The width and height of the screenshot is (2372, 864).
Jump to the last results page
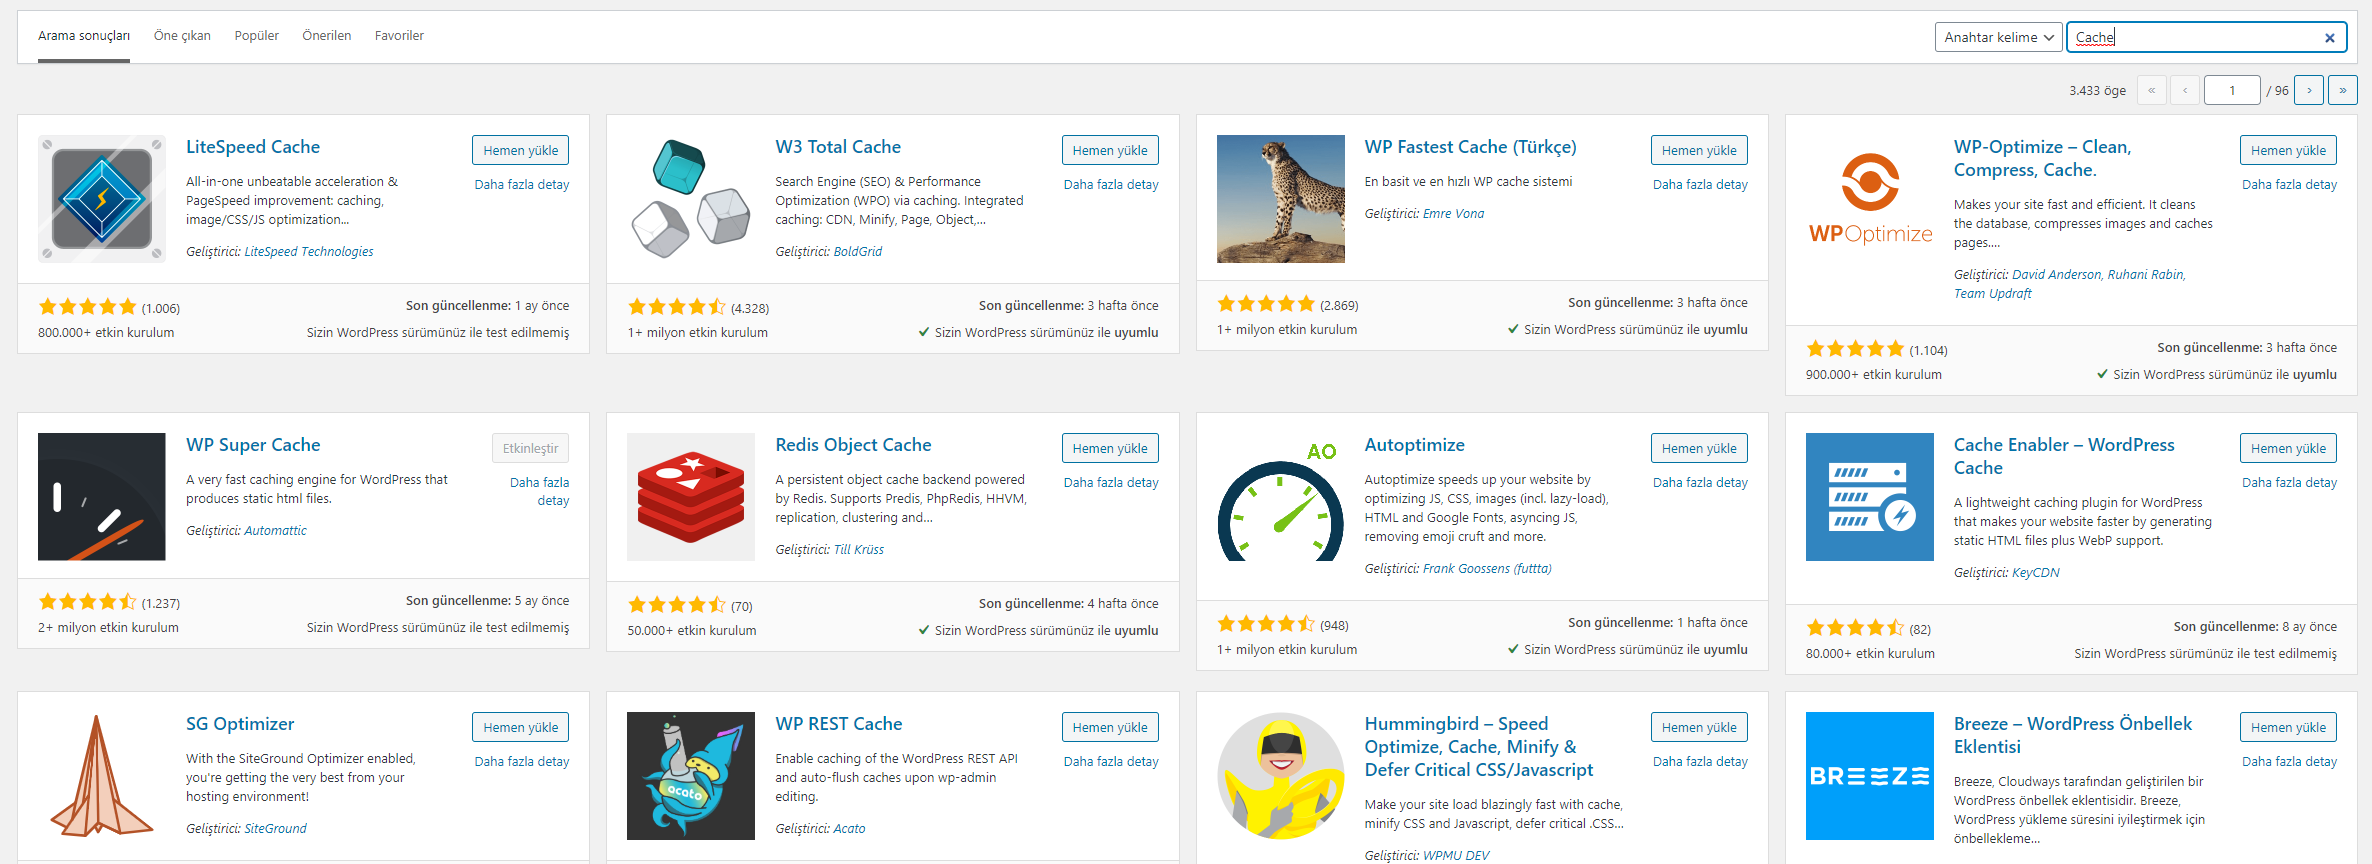tap(2343, 90)
